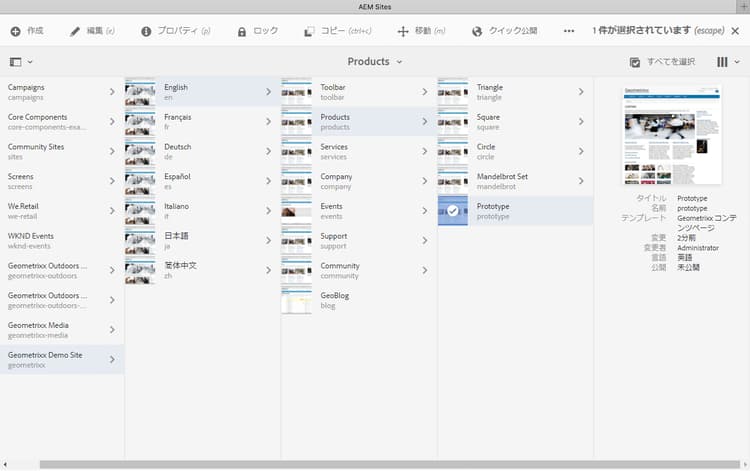Select the Company page thumbnail
750x471 pixels.
pos(297,181)
